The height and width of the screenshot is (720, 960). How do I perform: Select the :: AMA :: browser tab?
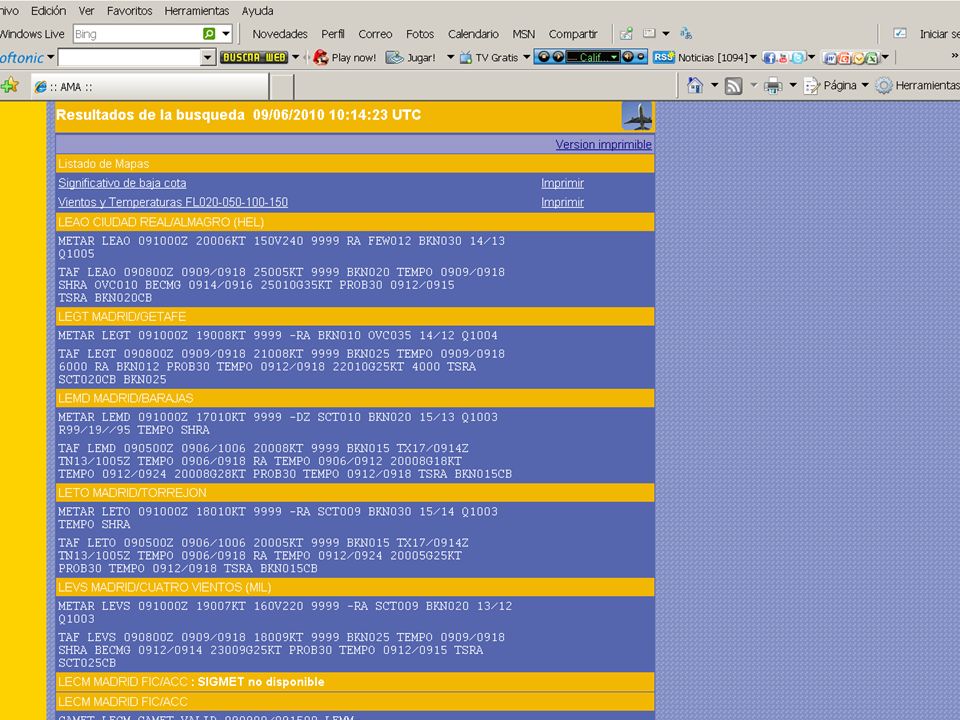click(x=150, y=87)
